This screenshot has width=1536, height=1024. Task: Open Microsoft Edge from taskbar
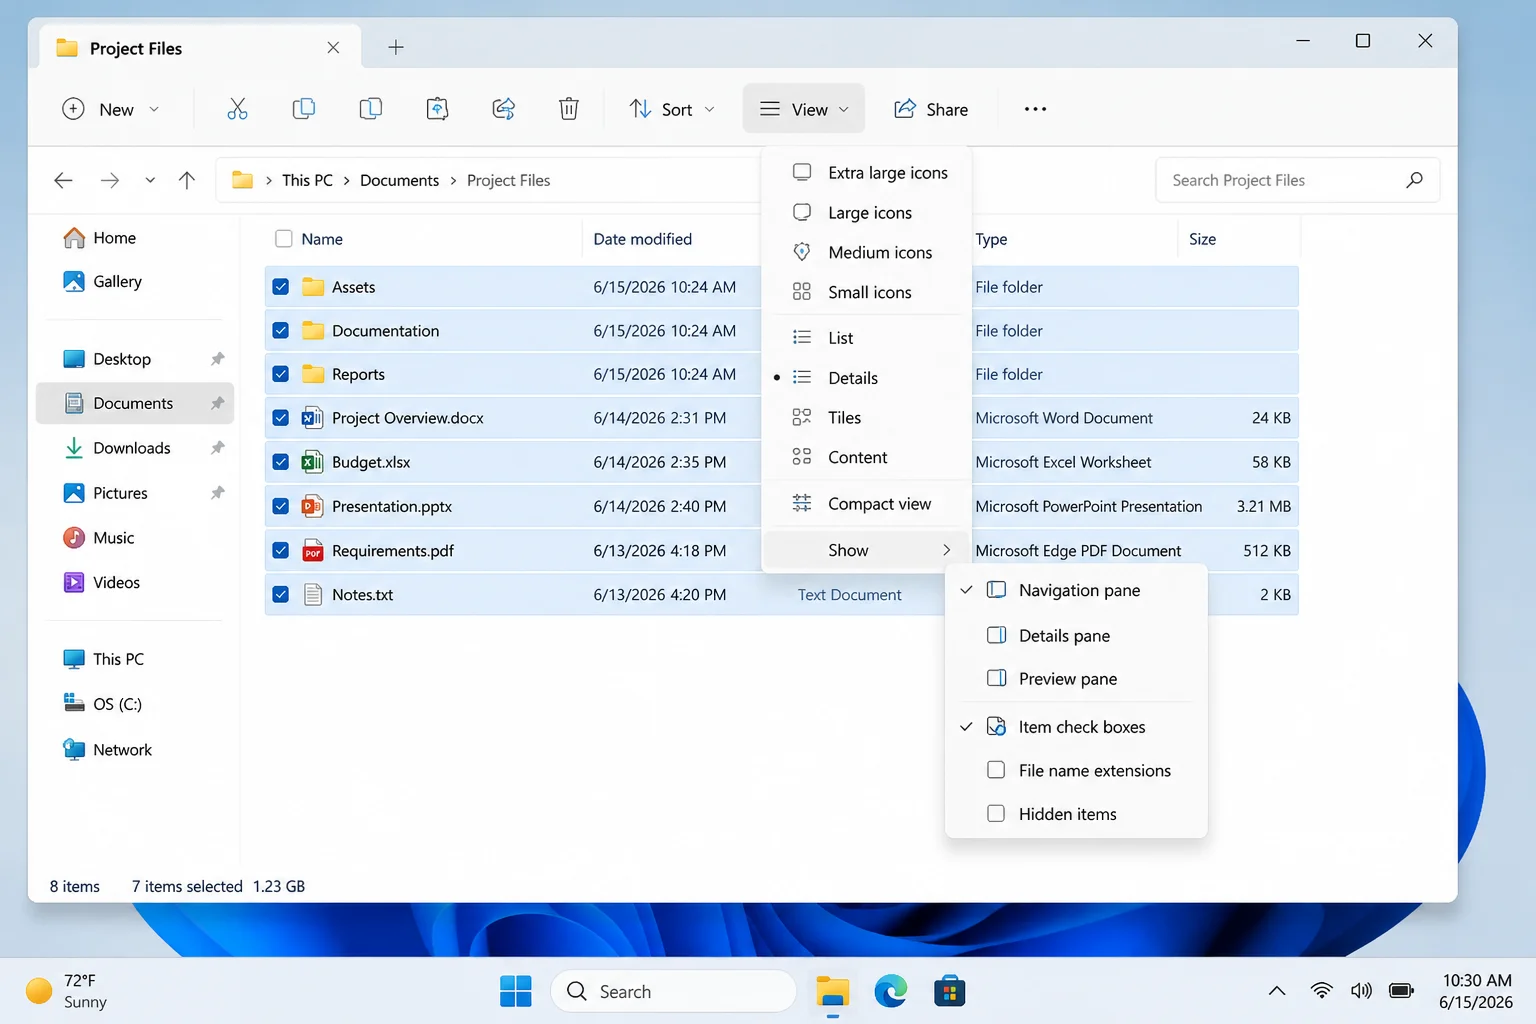[890, 991]
